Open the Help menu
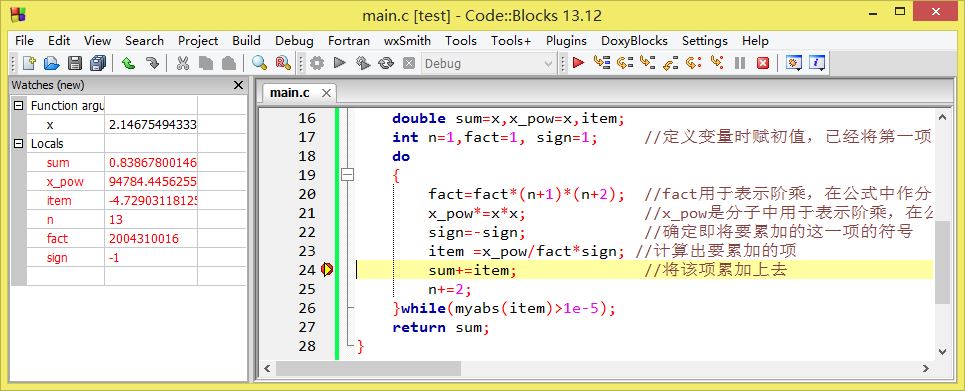This screenshot has height=391, width=965. (x=755, y=41)
